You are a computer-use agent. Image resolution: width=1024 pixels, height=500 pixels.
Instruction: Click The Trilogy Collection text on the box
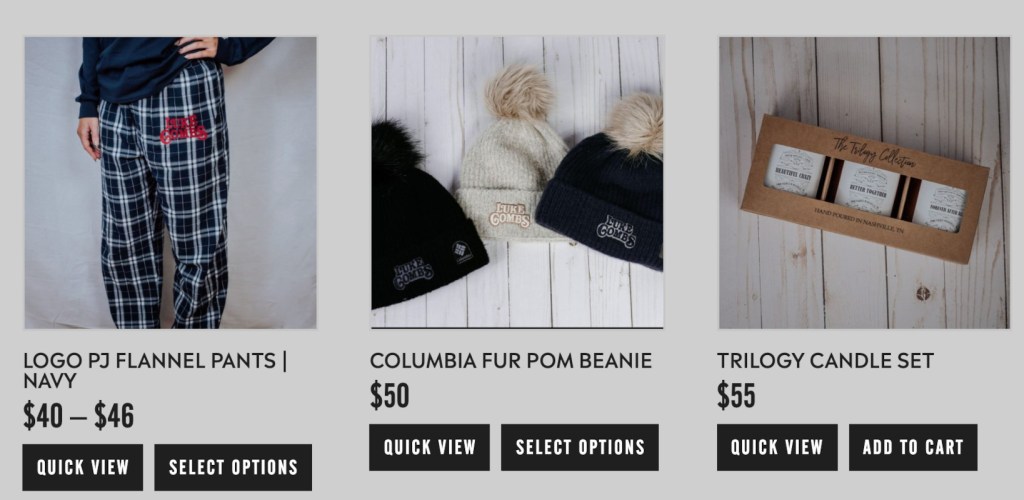[874, 152]
